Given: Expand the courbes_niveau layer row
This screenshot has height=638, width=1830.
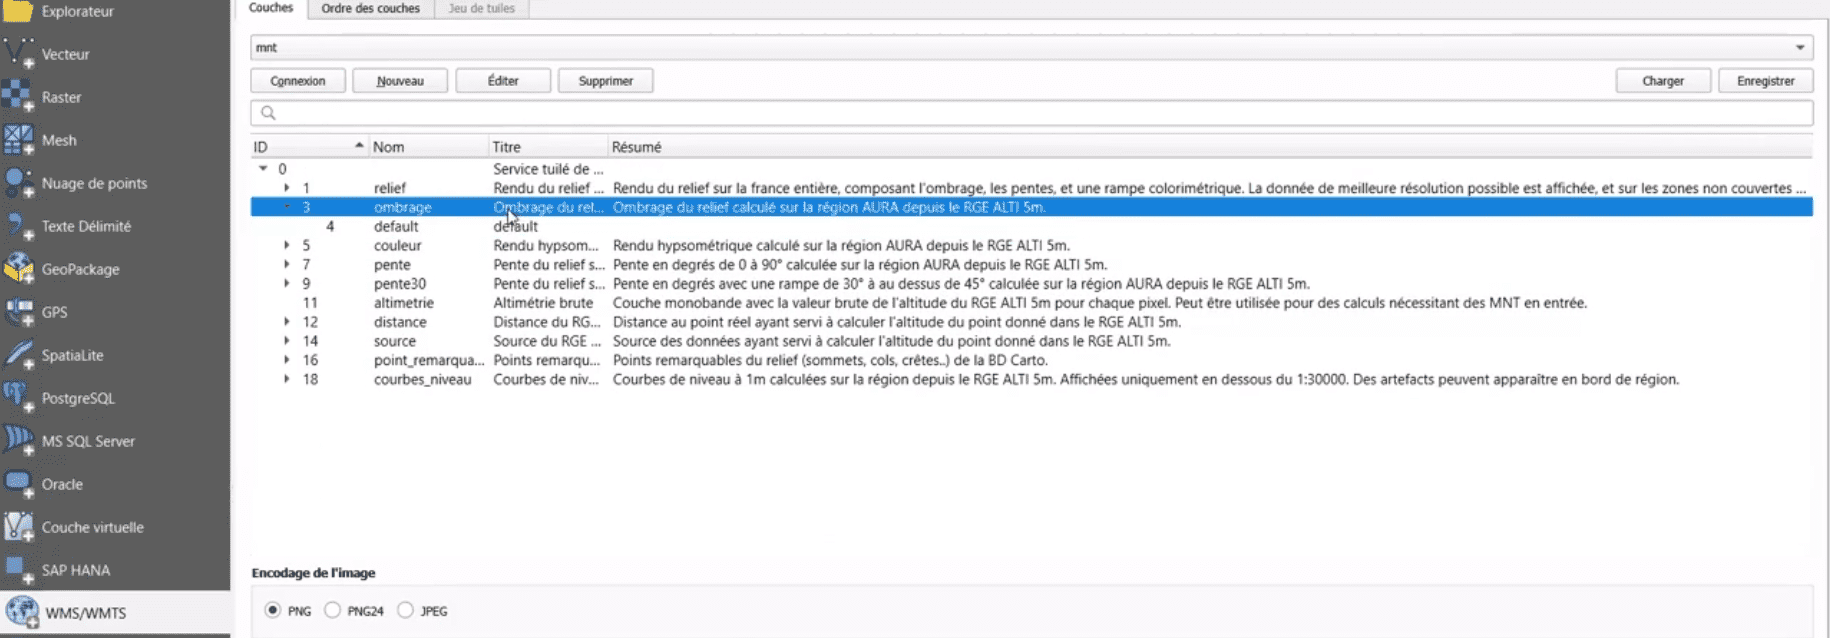Looking at the screenshot, I should point(286,379).
